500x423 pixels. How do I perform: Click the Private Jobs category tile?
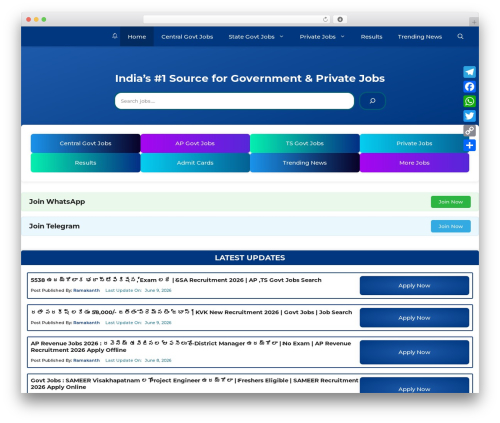point(414,143)
